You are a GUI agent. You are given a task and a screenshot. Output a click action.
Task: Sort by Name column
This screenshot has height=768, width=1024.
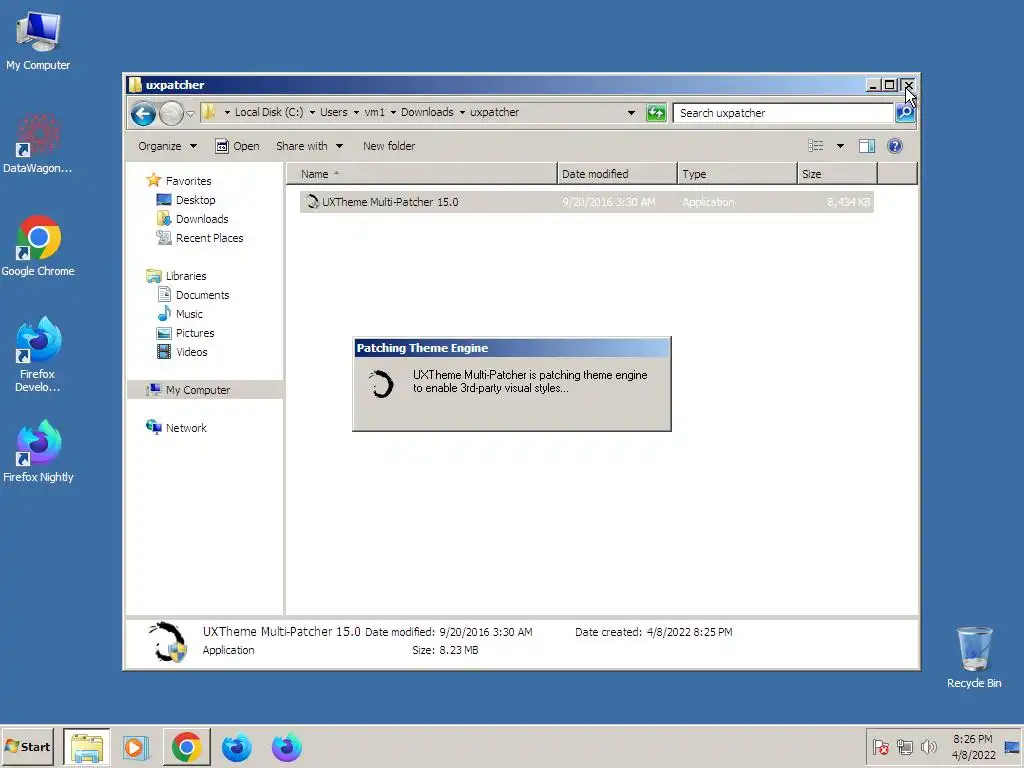pos(422,174)
